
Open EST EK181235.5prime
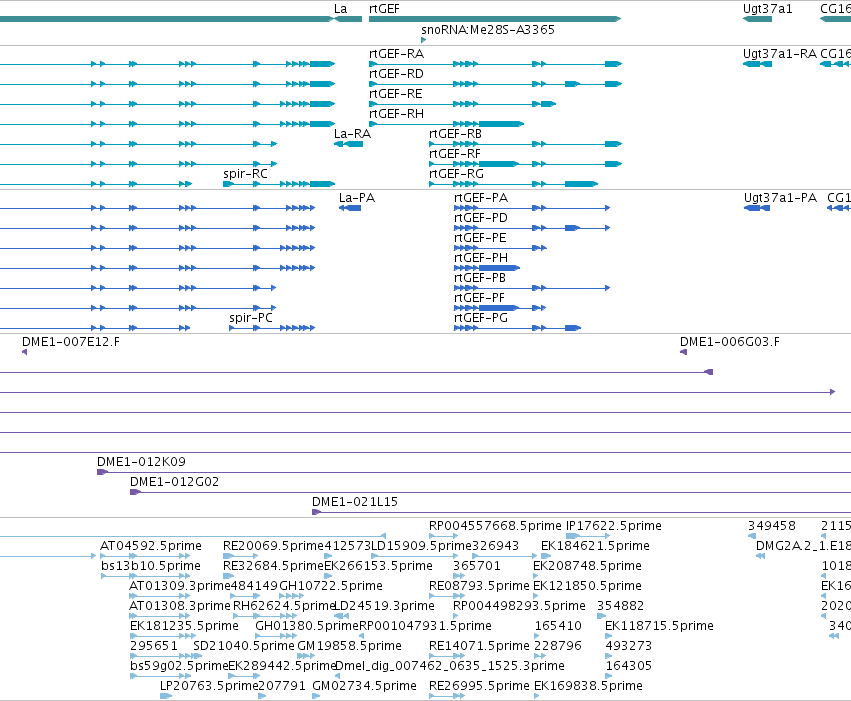(x=185, y=626)
